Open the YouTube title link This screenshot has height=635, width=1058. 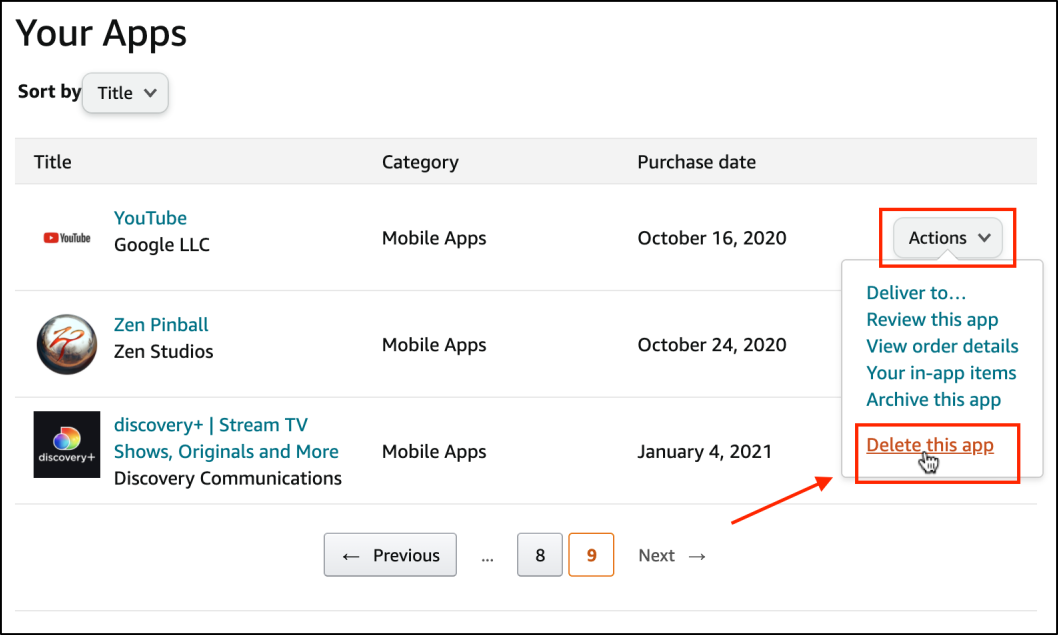pyautogui.click(x=150, y=218)
